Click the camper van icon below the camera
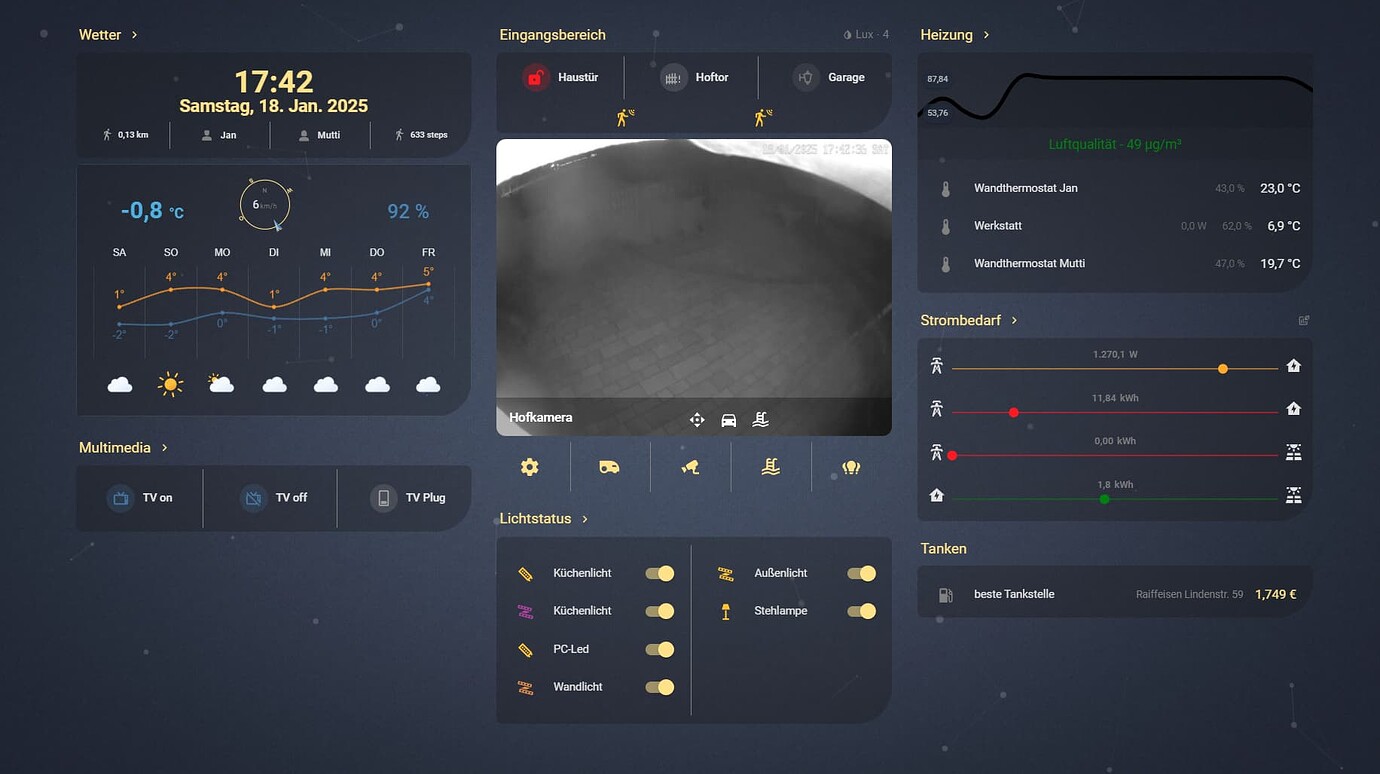 coord(609,467)
